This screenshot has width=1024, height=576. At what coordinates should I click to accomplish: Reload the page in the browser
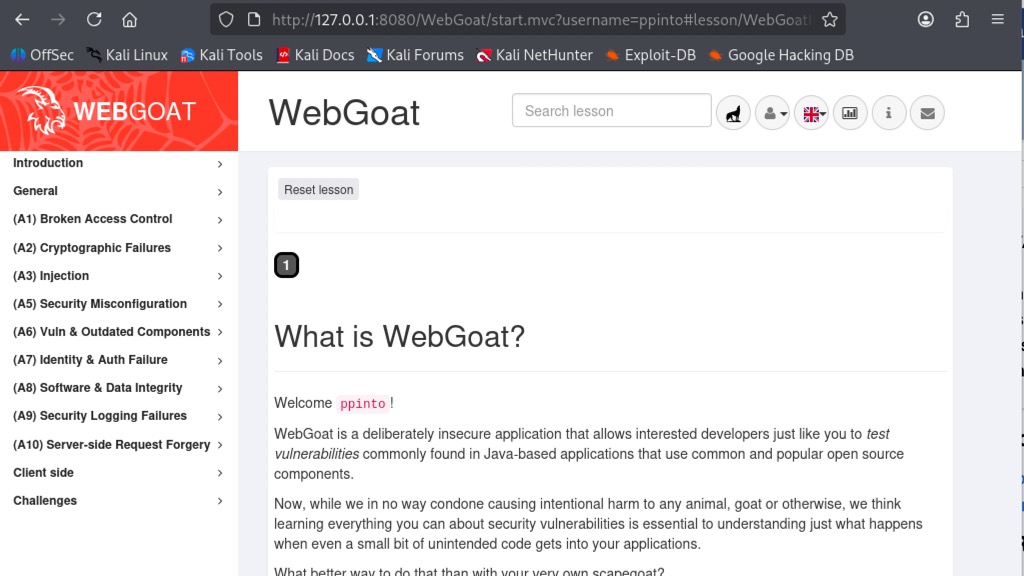click(94, 19)
